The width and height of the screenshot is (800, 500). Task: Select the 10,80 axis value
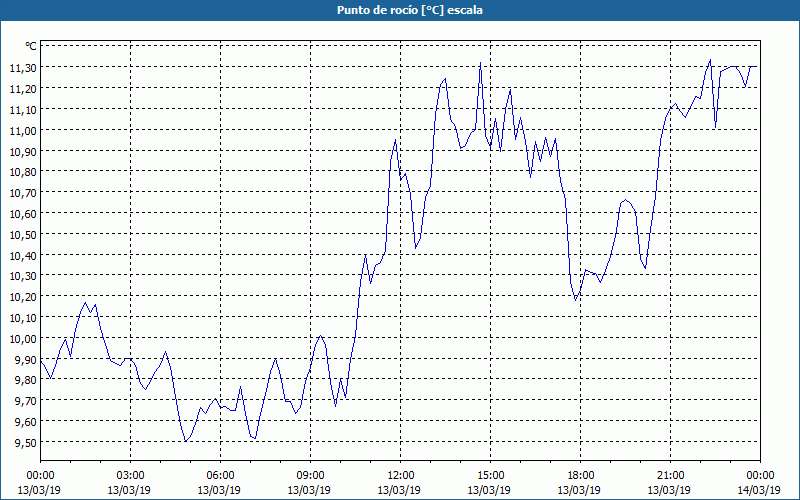pyautogui.click(x=23, y=171)
